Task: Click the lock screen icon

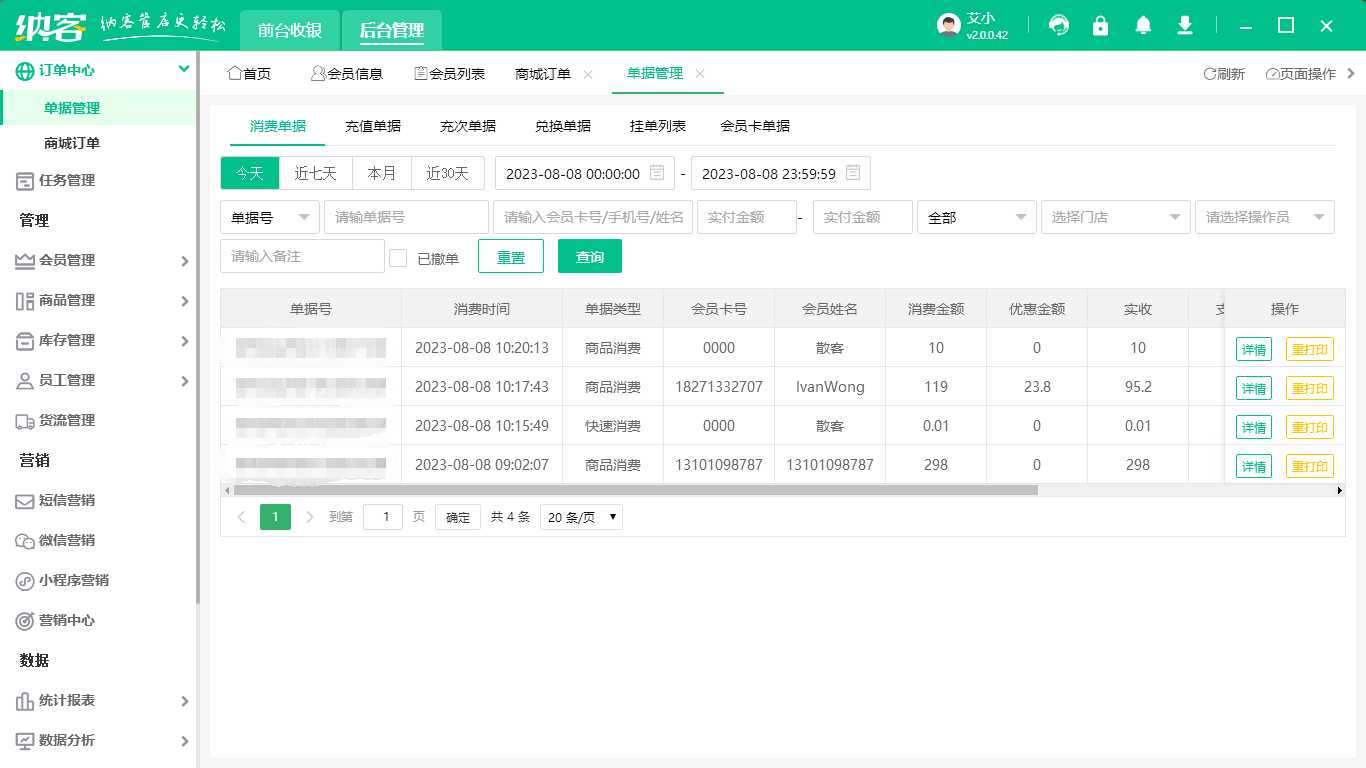Action: pos(1100,25)
